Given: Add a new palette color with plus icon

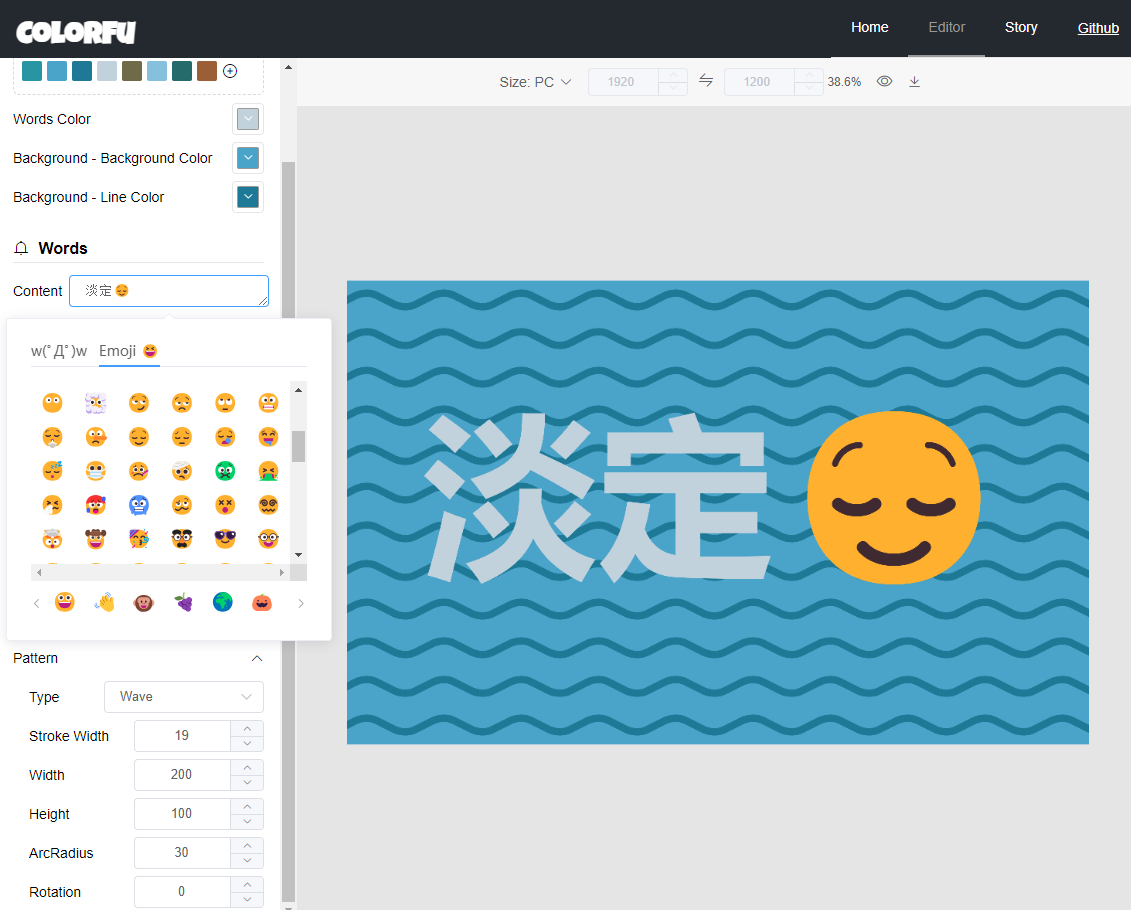Looking at the screenshot, I should pos(230,71).
